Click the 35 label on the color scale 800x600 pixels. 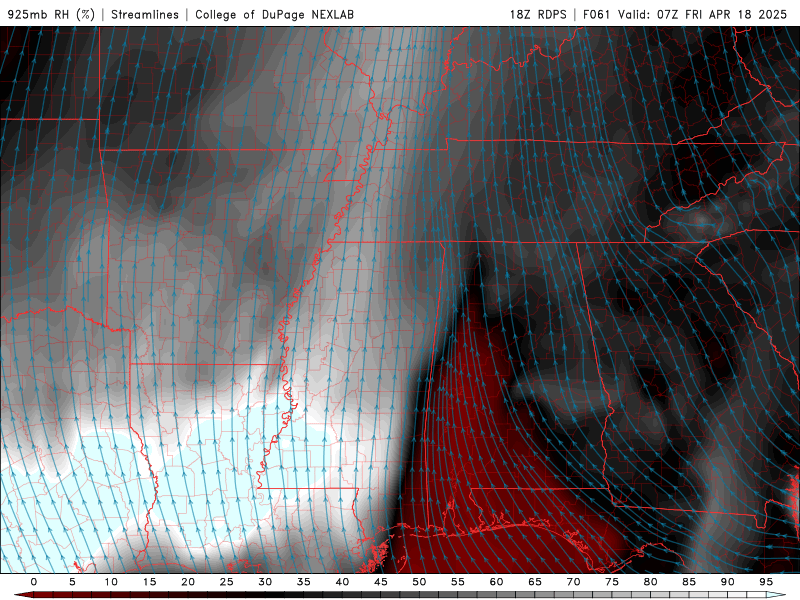[304, 582]
